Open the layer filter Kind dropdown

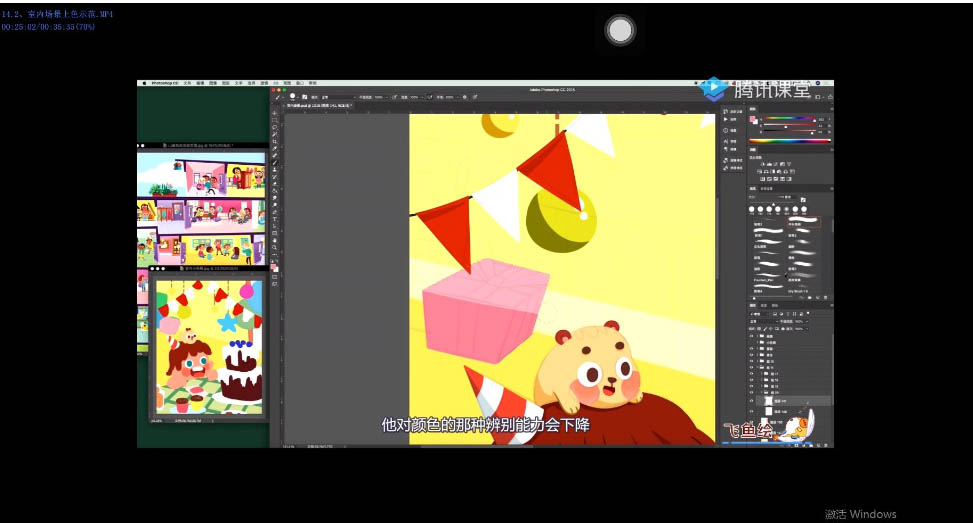(x=759, y=314)
